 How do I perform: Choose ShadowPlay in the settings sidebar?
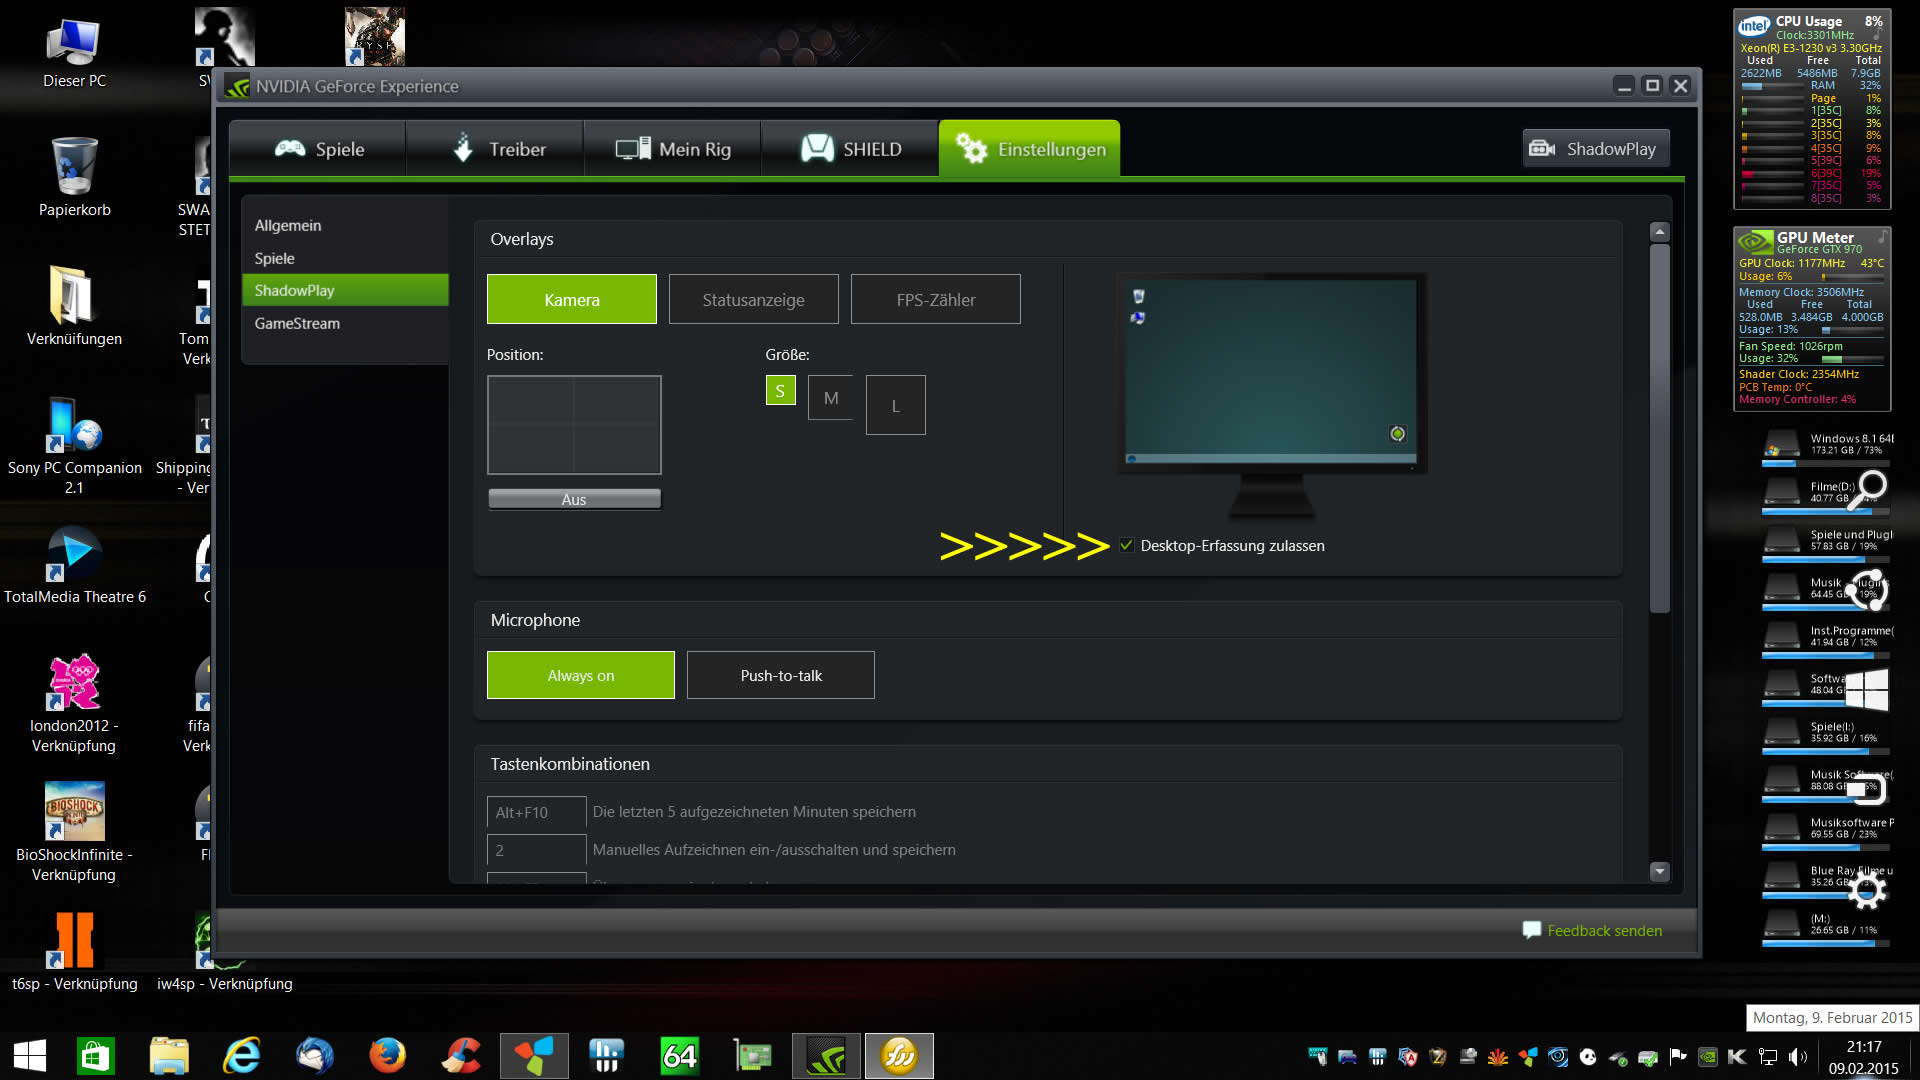point(345,290)
